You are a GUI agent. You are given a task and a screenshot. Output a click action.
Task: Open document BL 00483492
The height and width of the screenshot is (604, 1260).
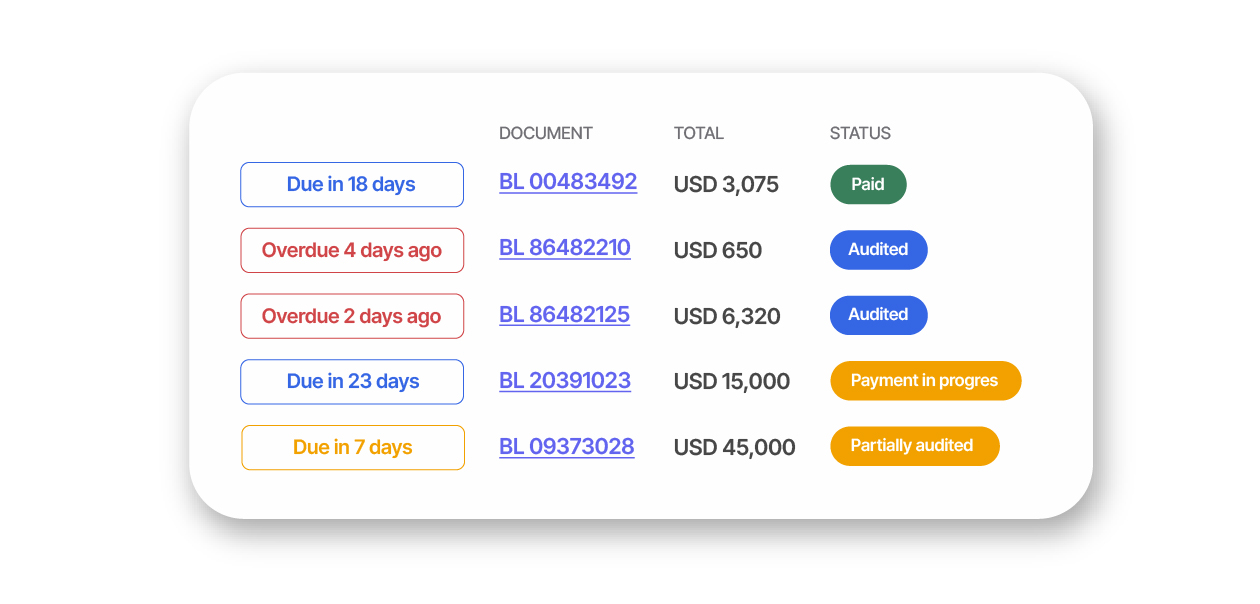point(568,182)
